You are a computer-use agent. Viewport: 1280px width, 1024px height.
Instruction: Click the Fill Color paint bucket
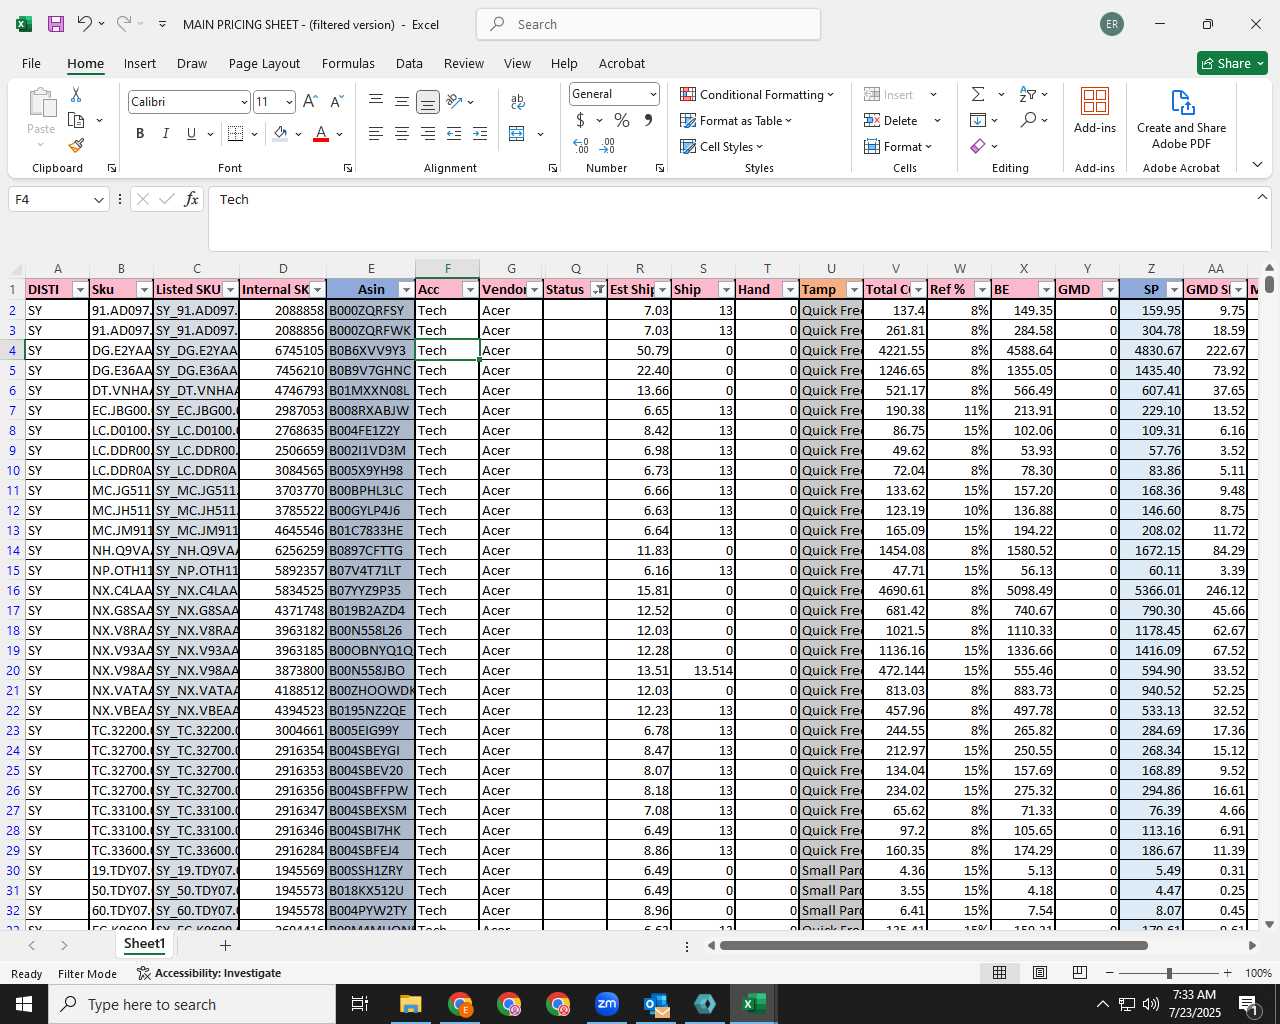click(x=280, y=134)
